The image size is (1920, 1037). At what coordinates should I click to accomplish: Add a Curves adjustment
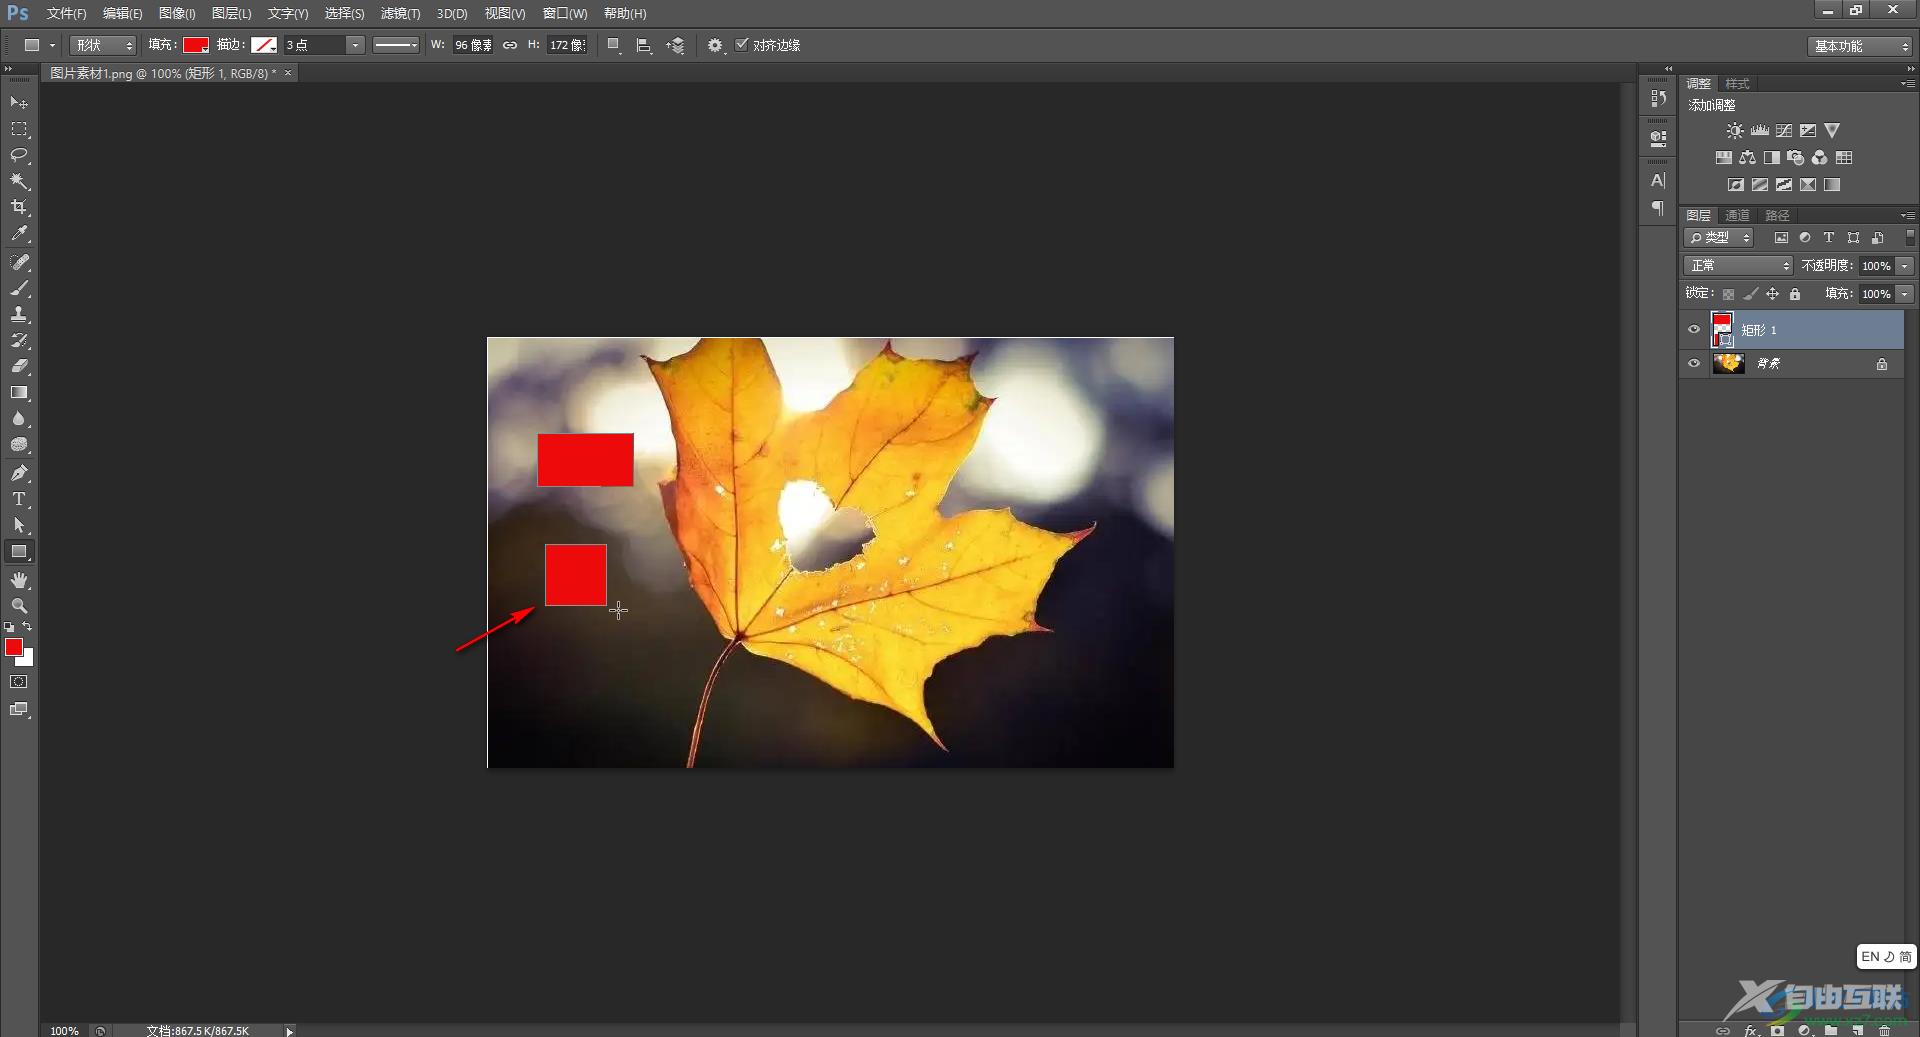coord(1784,131)
